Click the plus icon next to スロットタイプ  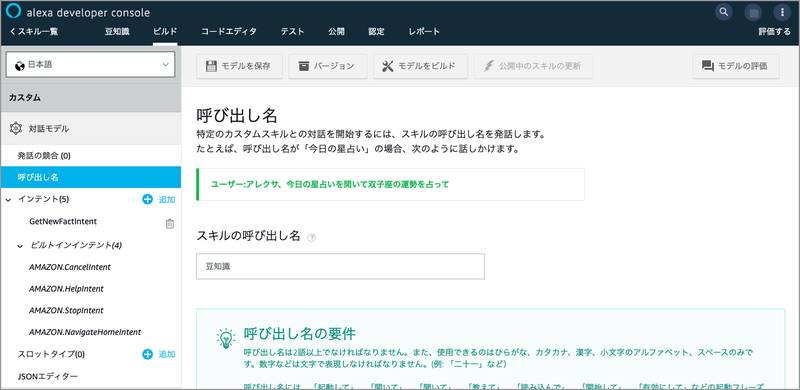coord(147,354)
